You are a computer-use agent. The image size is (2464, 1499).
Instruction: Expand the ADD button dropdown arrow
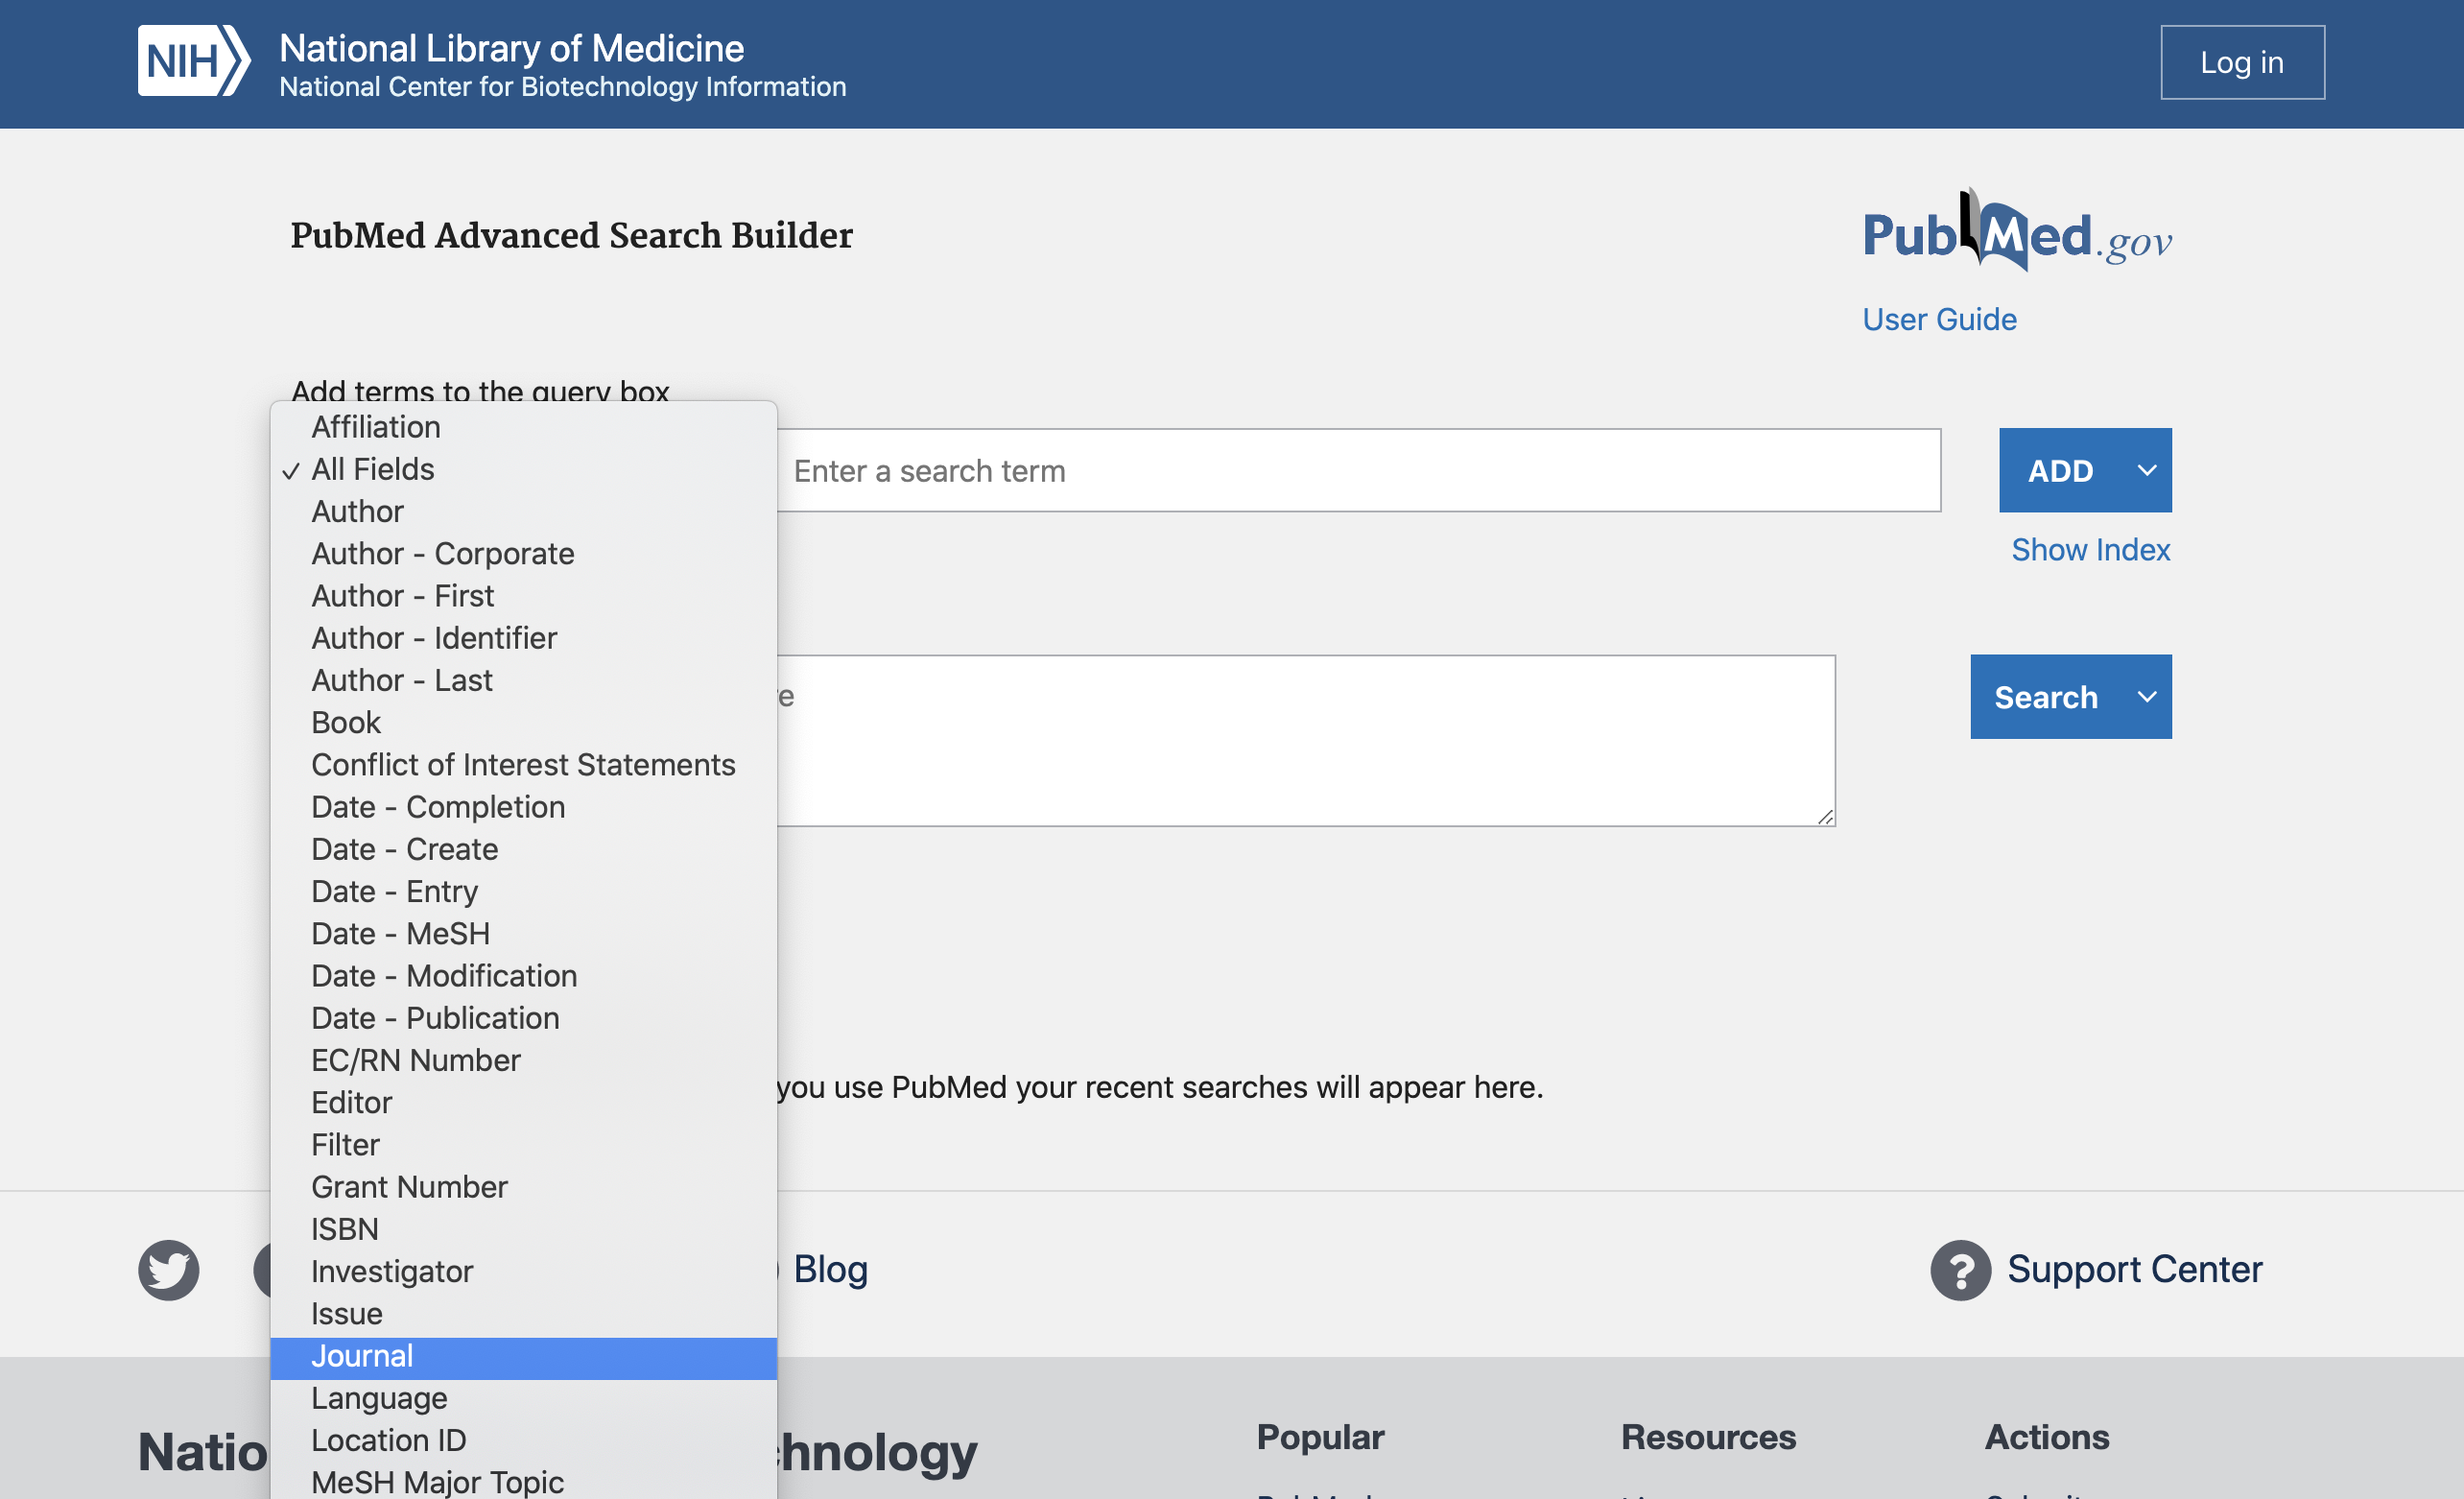tap(2146, 470)
